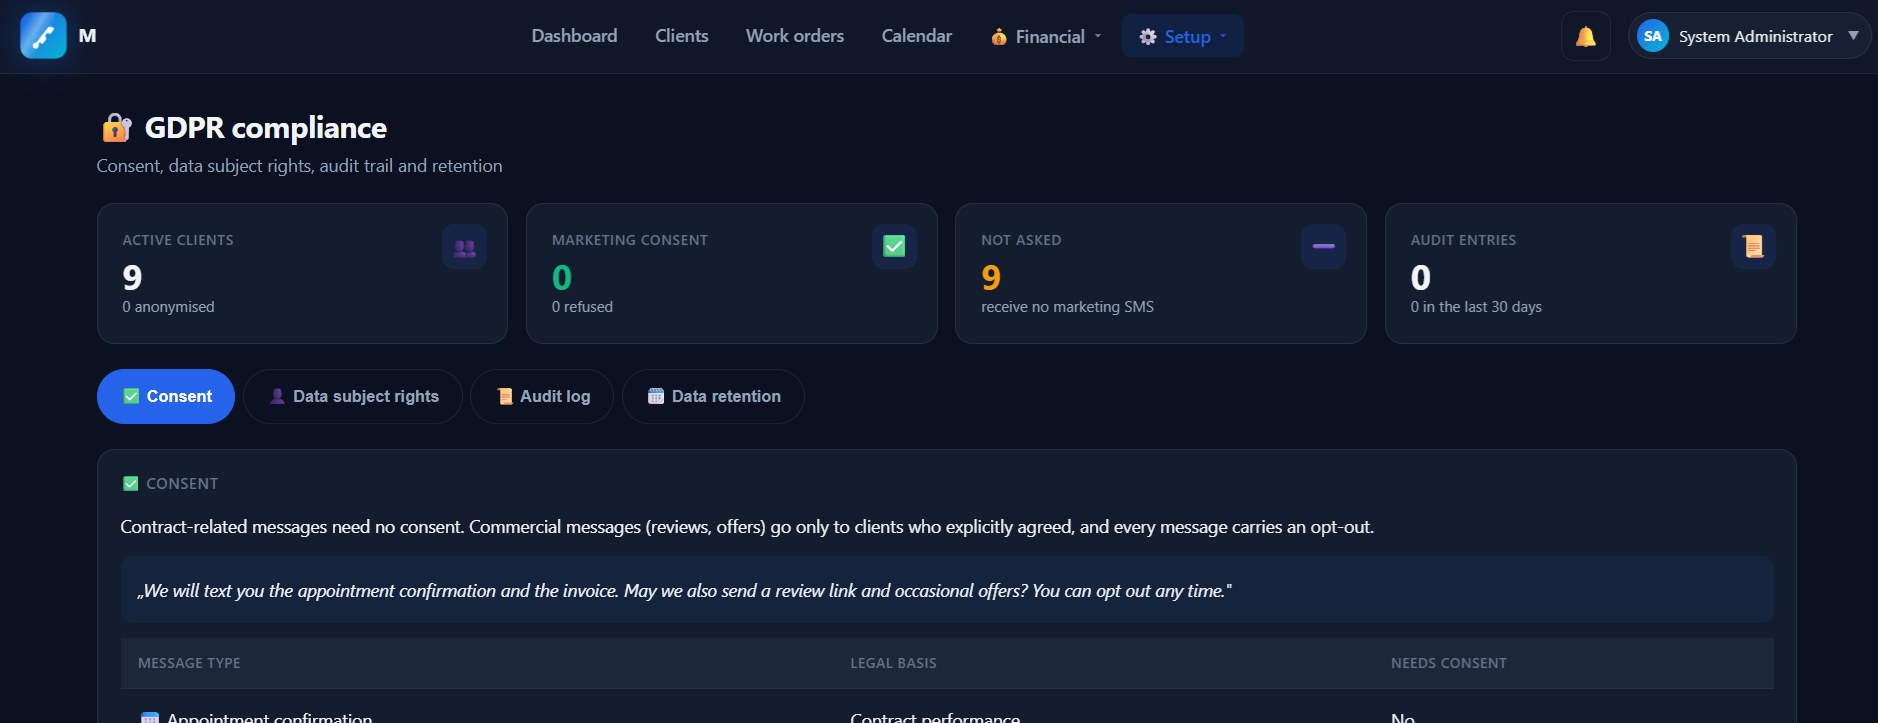Image resolution: width=1878 pixels, height=723 pixels.
Task: Click the app logo icon
Action: point(43,36)
